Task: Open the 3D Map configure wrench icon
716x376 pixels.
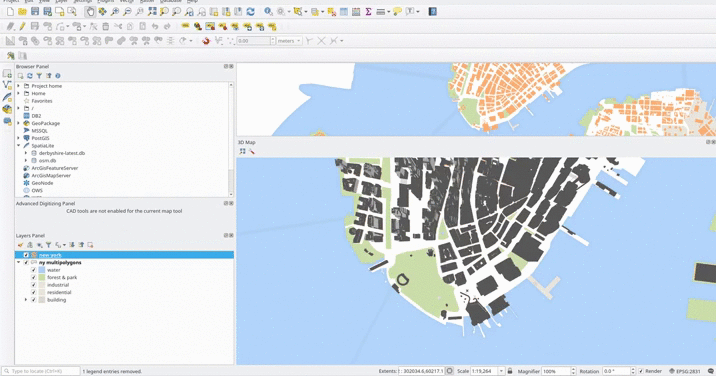Action: point(251,151)
